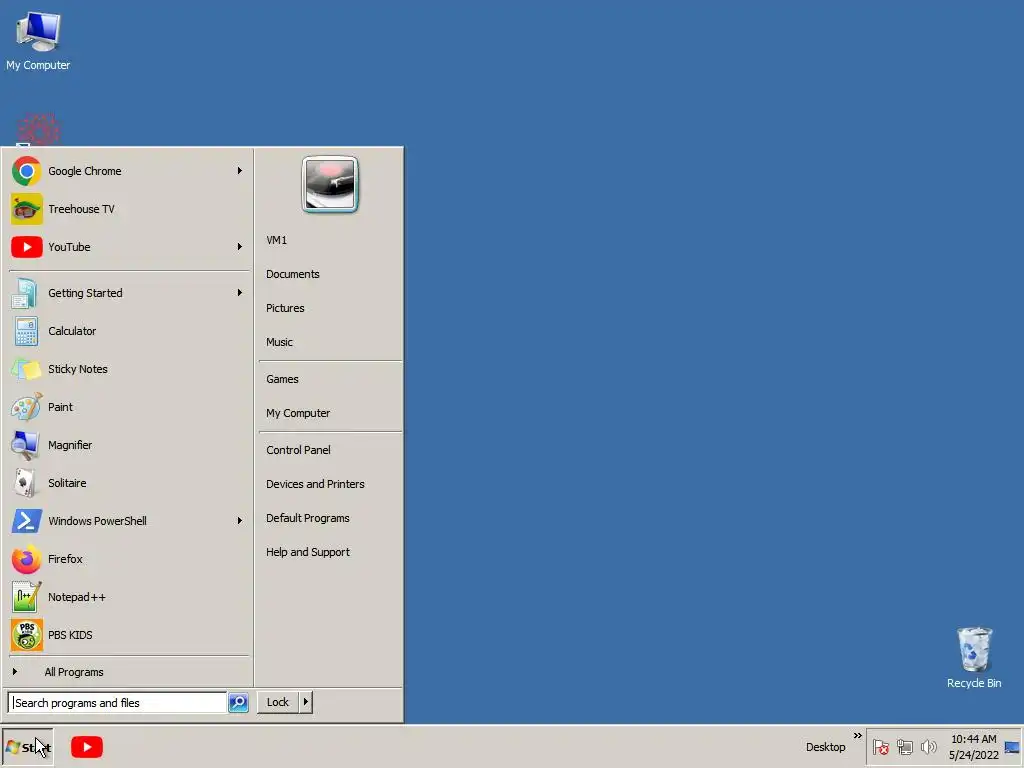Image resolution: width=1024 pixels, height=768 pixels.
Task: Expand the Windows PowerShell submenu arrow
Action: tap(240, 521)
